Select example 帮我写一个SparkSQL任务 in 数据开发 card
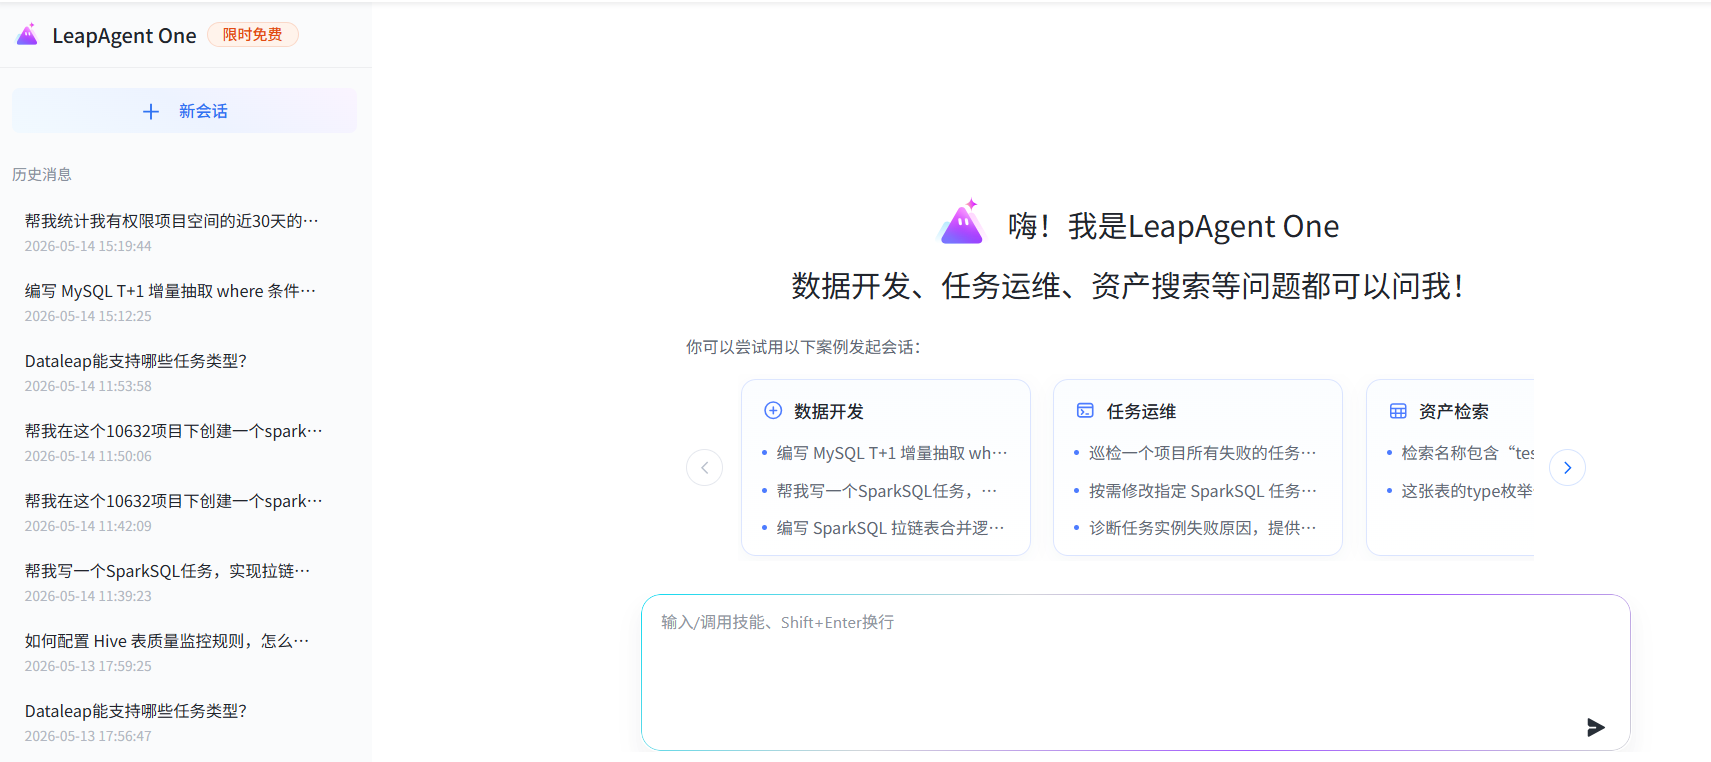Image resolution: width=1711 pixels, height=762 pixels. 887,491
